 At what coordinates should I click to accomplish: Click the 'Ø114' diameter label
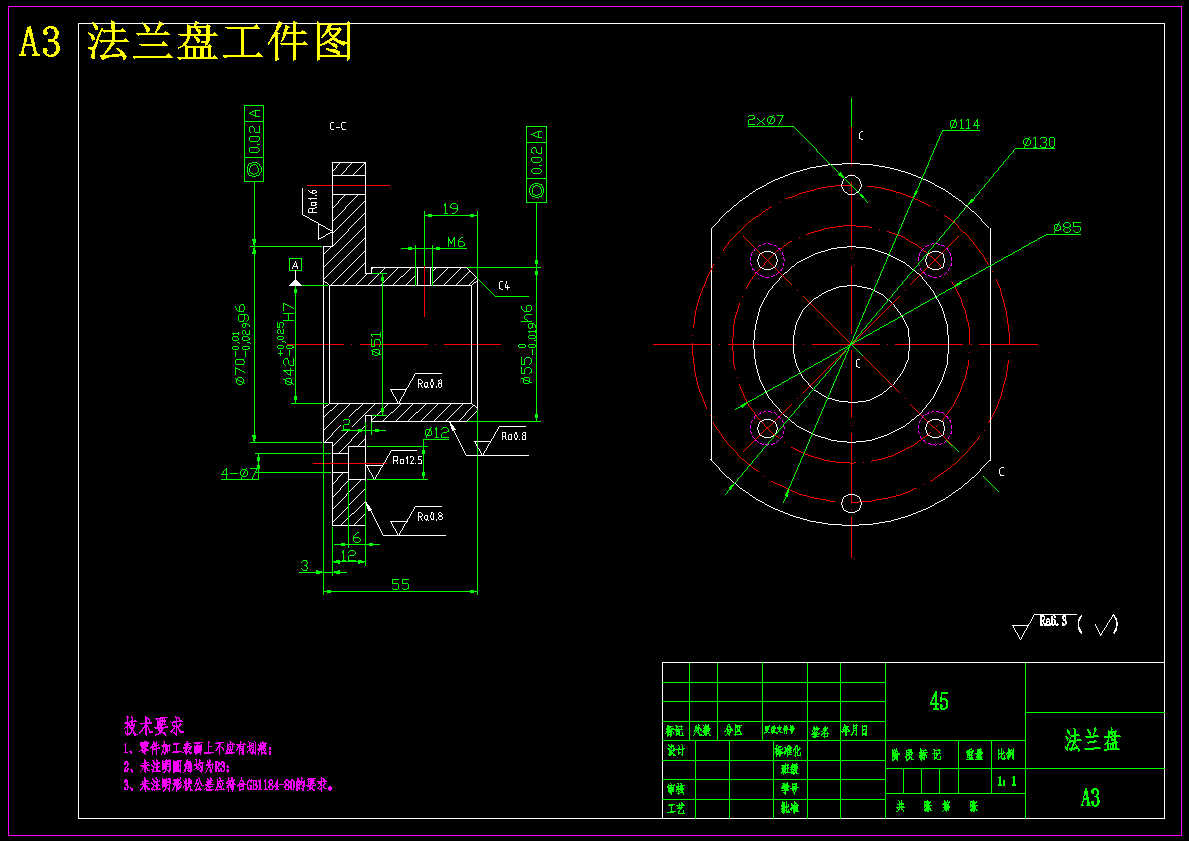click(x=964, y=124)
